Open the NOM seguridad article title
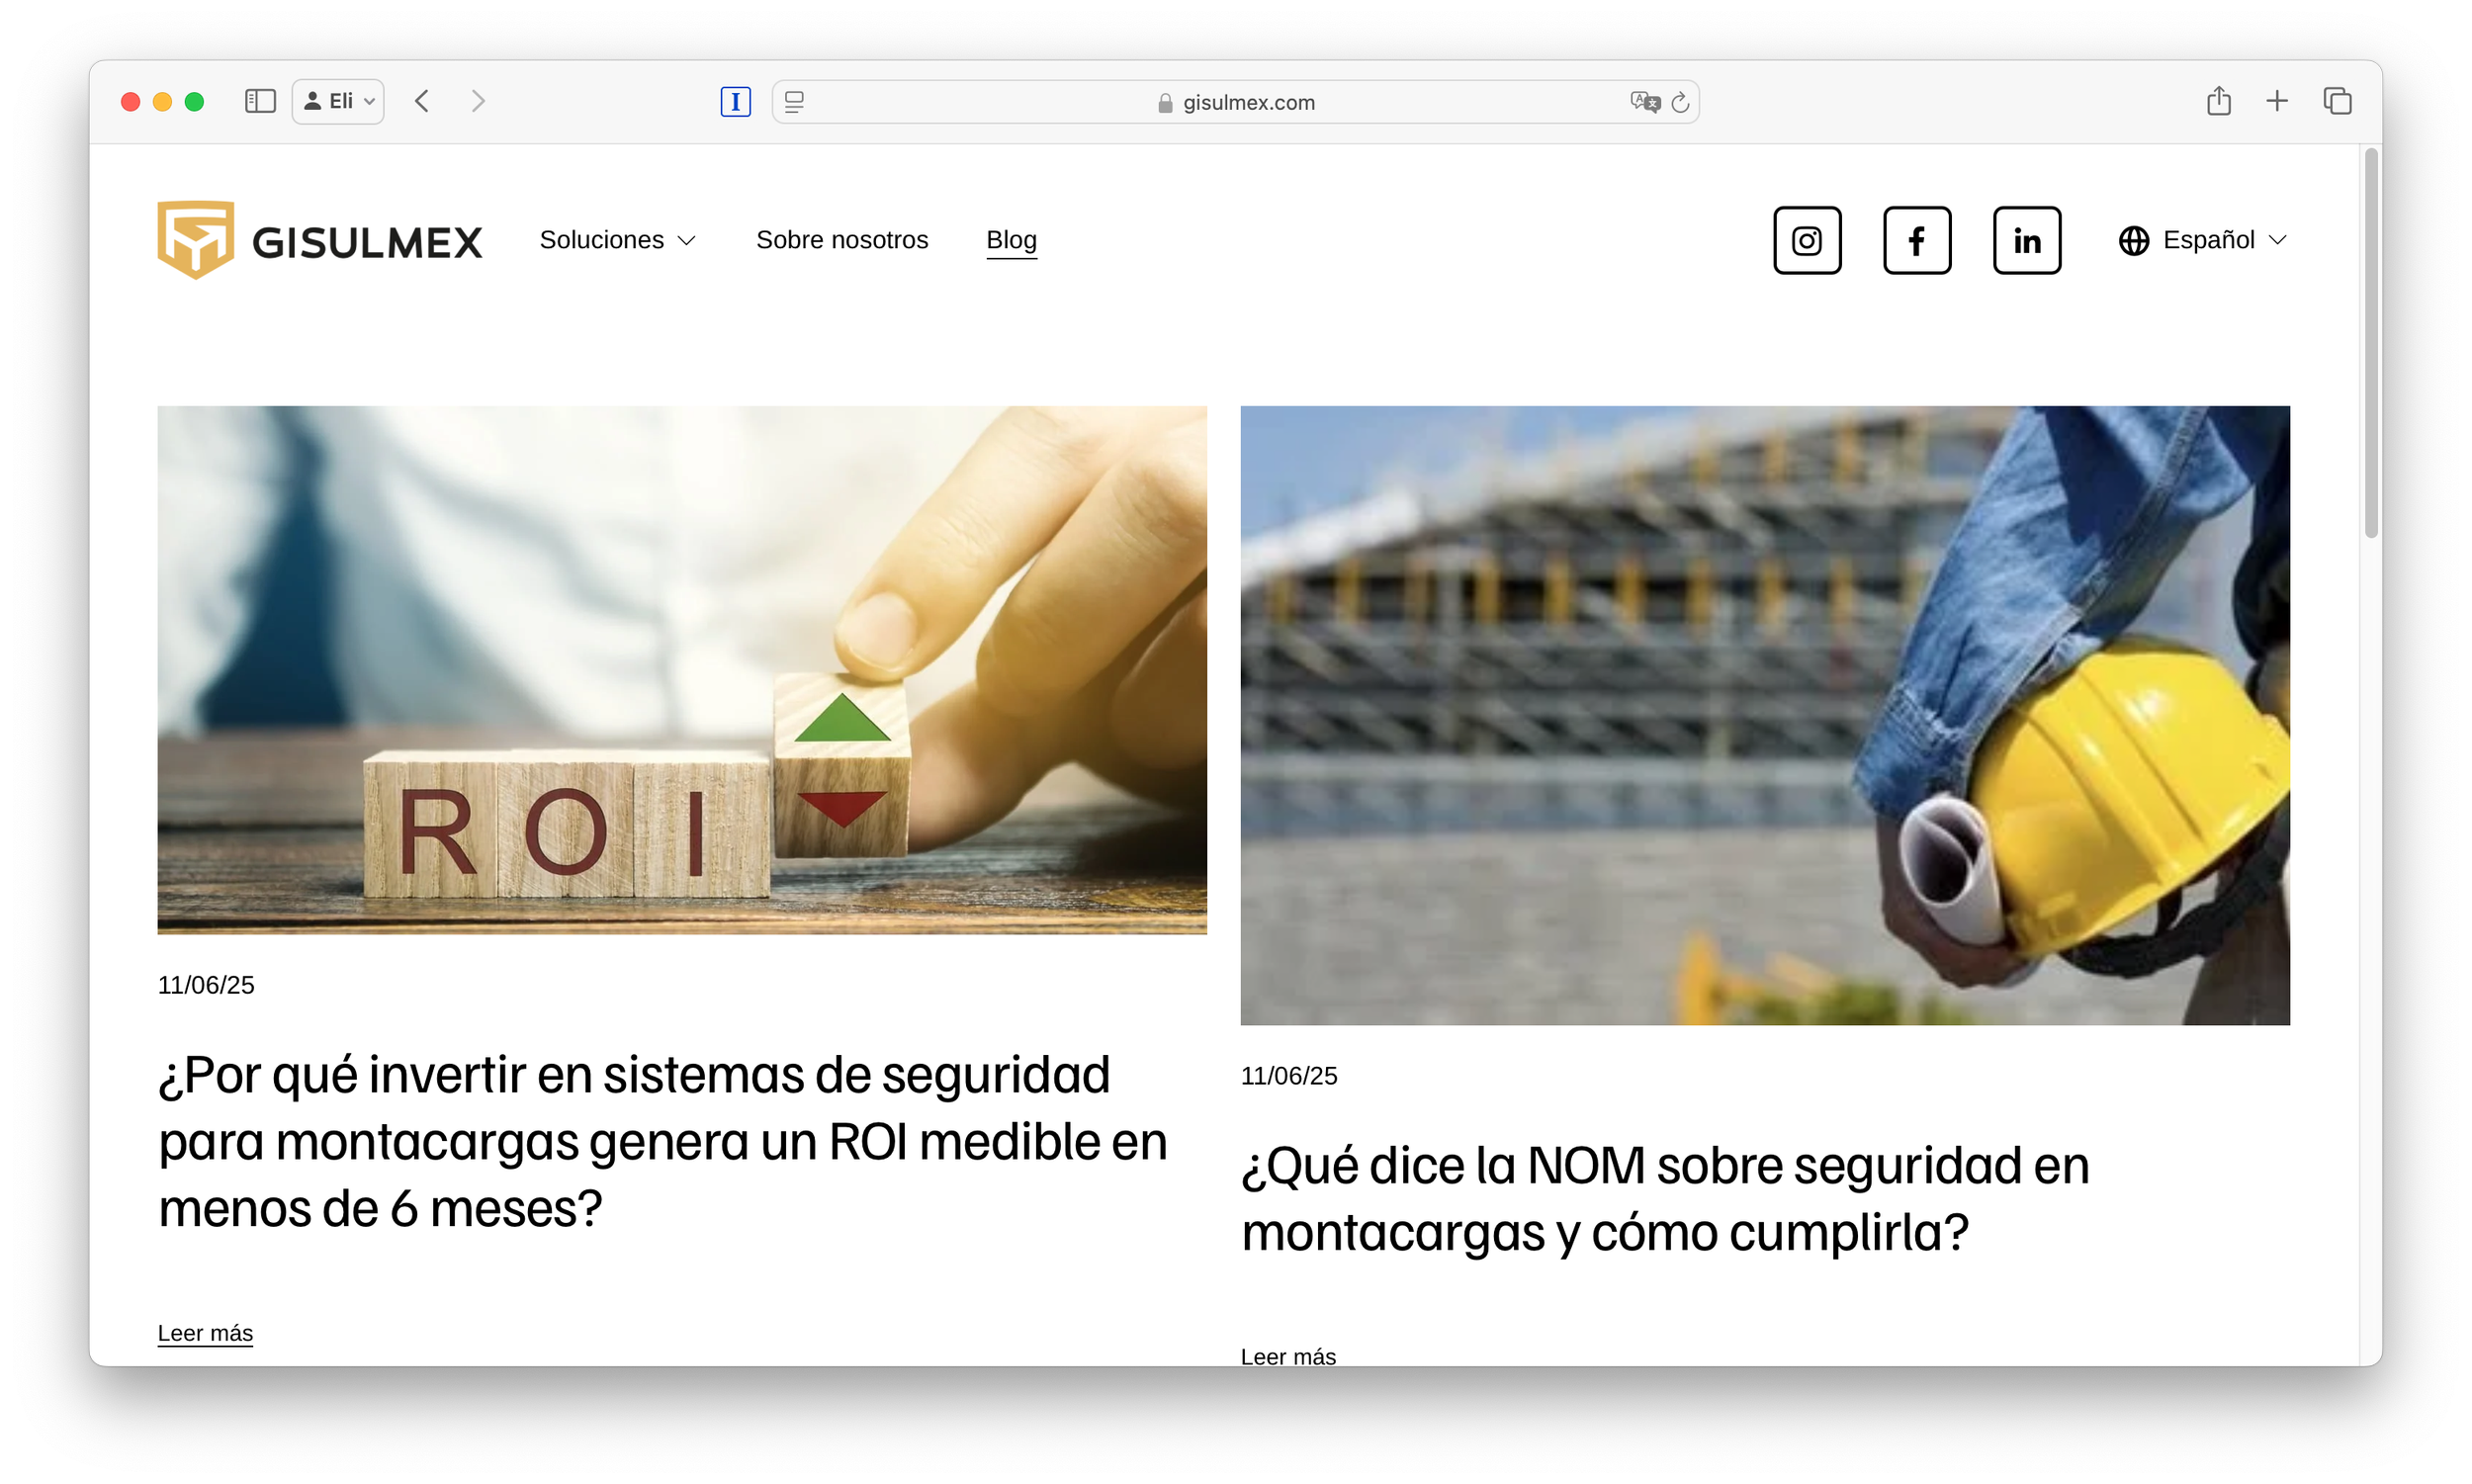 [x=1664, y=1198]
